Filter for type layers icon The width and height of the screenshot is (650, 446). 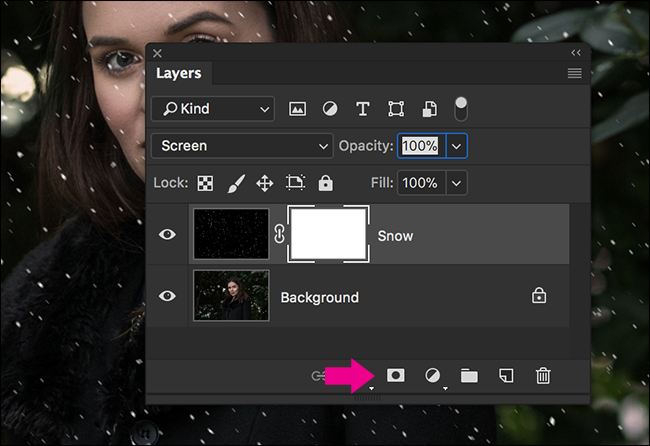point(363,109)
